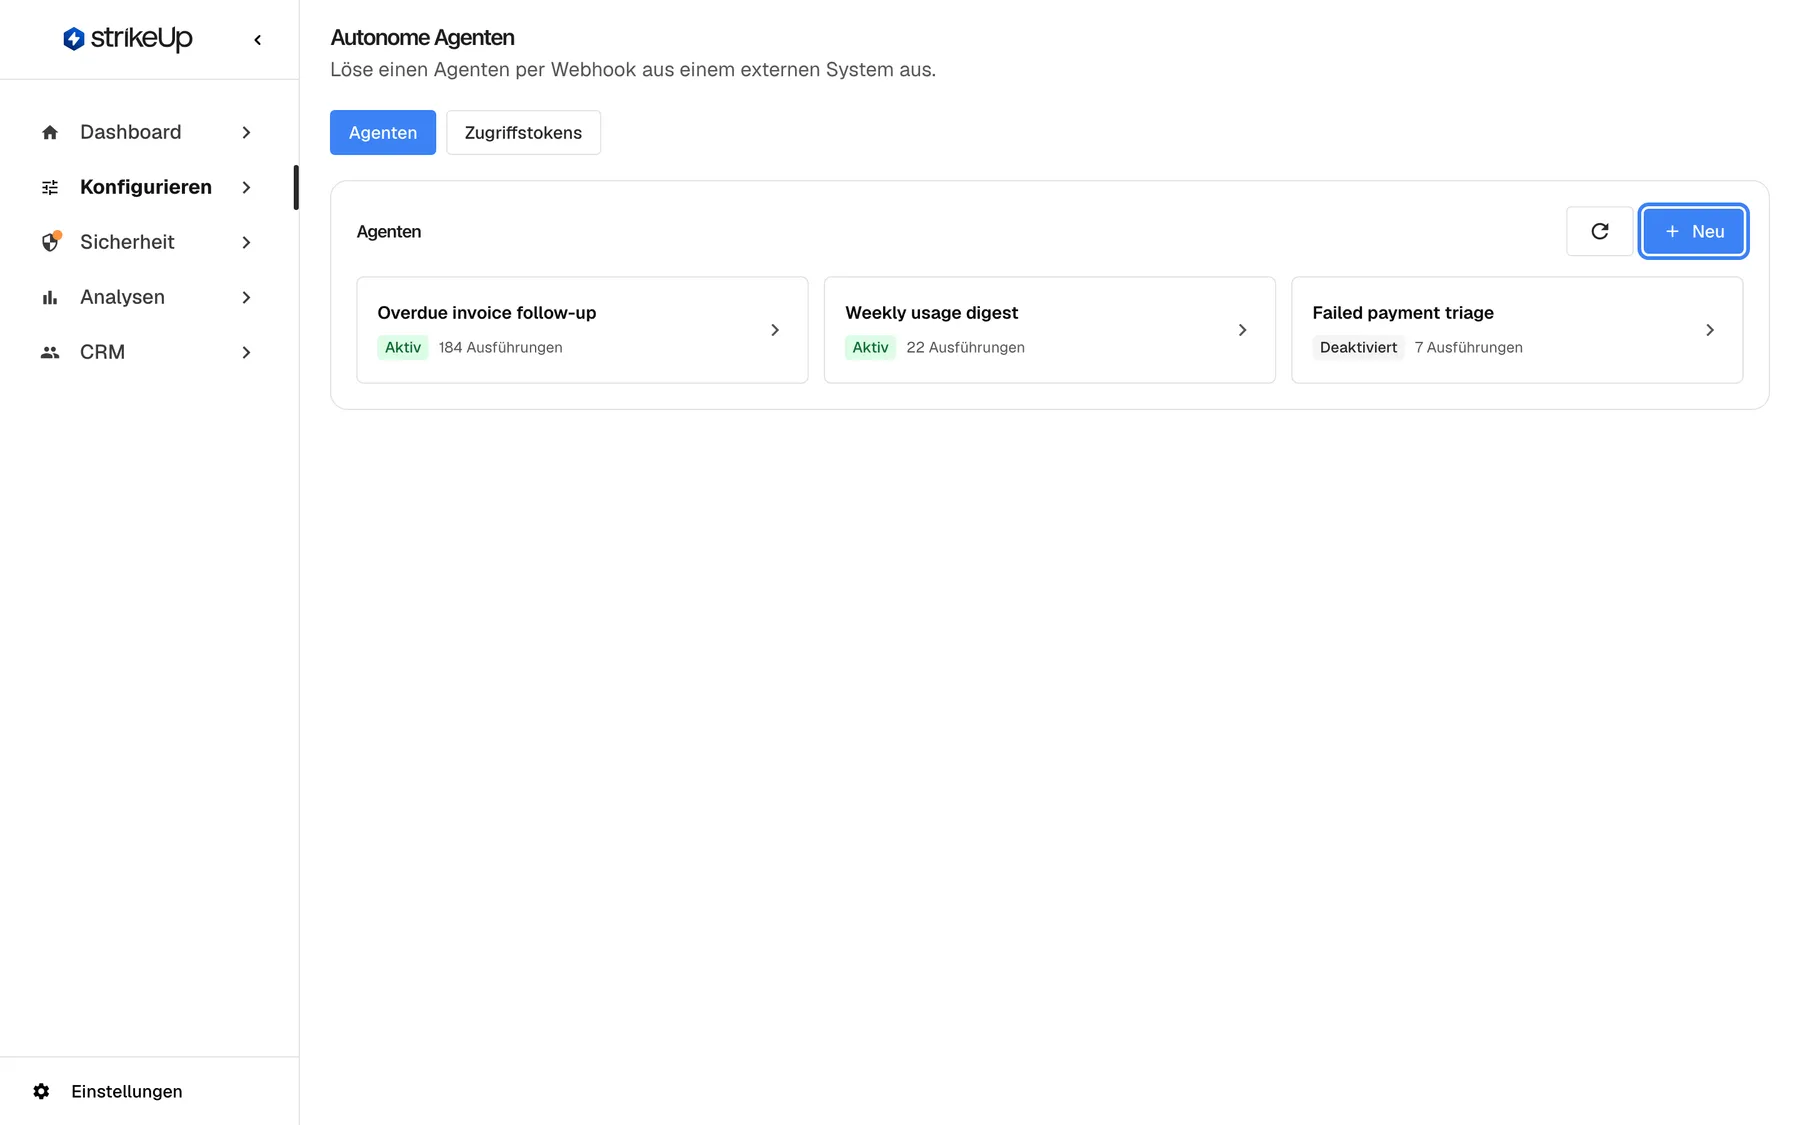The height and width of the screenshot is (1125, 1800).
Task: Click the Konfigurieren sliders icon
Action: click(50, 187)
